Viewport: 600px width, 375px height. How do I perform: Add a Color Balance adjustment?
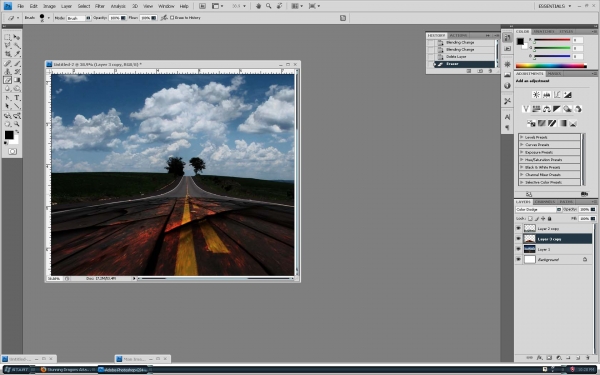click(x=546, y=109)
